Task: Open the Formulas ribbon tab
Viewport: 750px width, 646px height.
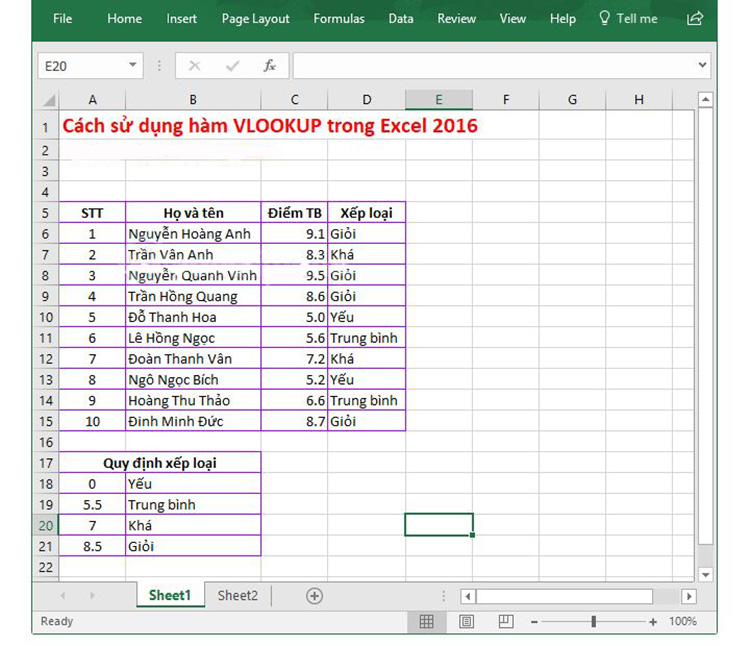Action: tap(339, 19)
